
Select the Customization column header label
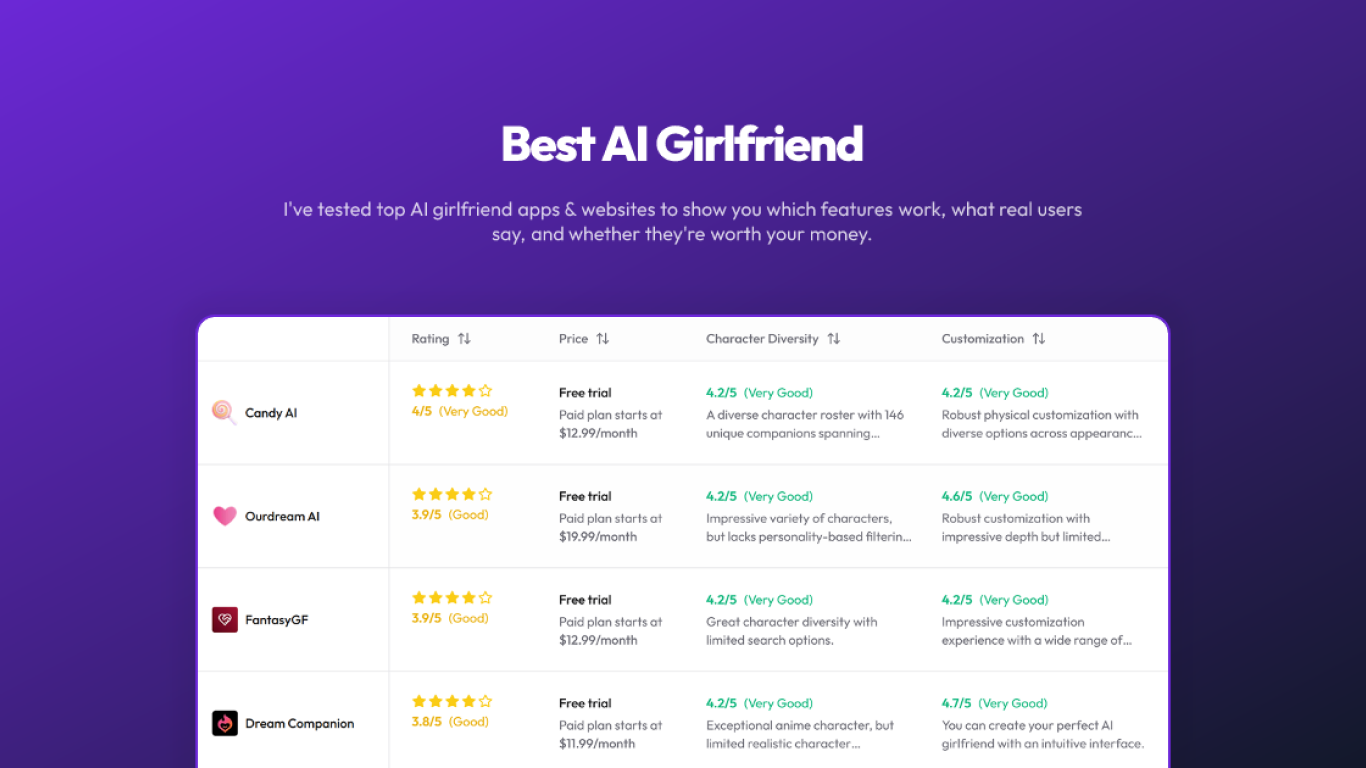coord(983,339)
